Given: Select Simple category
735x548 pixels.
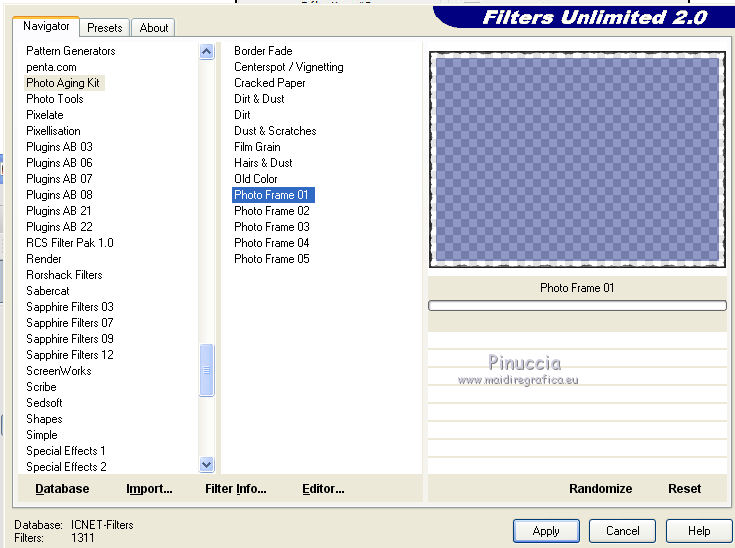Looking at the screenshot, I should 42,435.
